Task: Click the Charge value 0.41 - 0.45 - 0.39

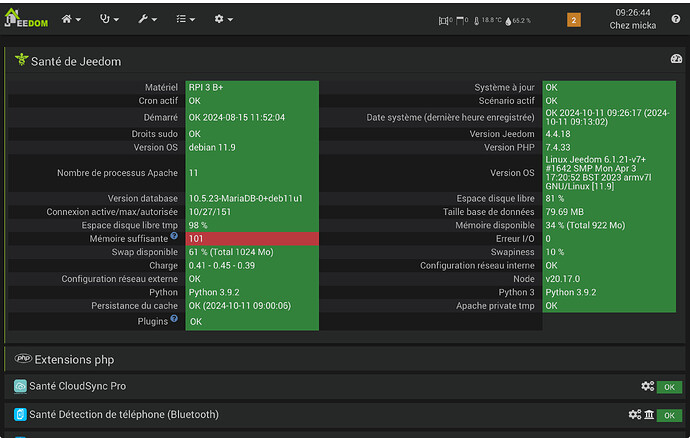Action: click(x=222, y=265)
